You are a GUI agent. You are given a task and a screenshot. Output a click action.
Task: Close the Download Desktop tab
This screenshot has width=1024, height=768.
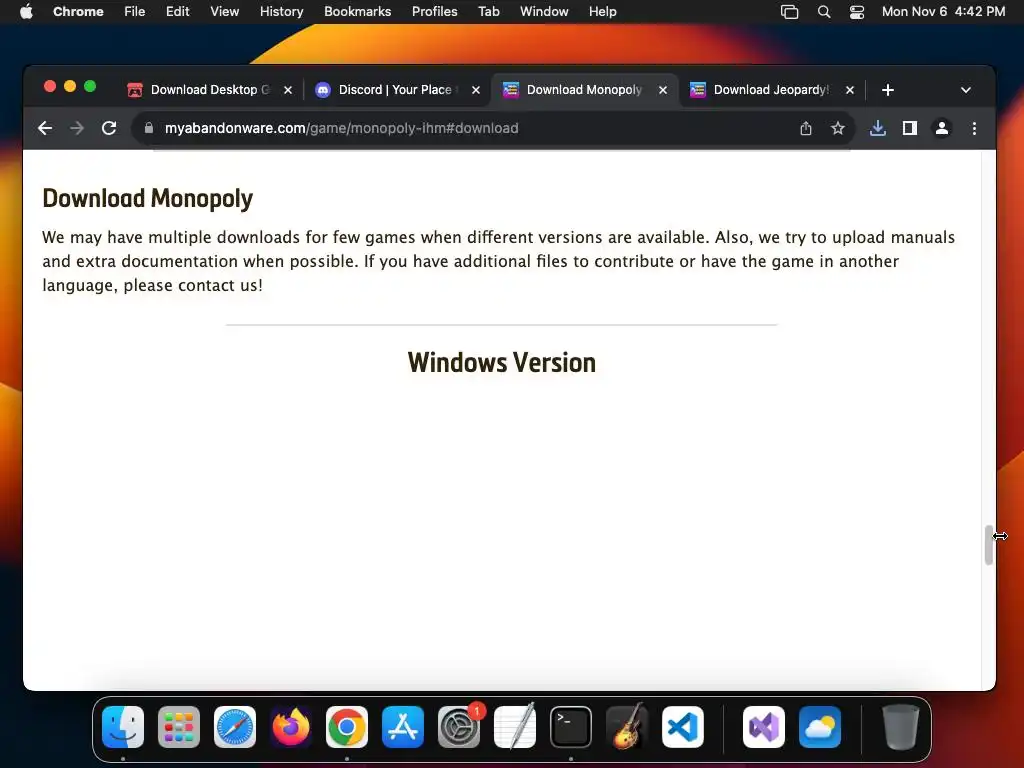coord(288,90)
